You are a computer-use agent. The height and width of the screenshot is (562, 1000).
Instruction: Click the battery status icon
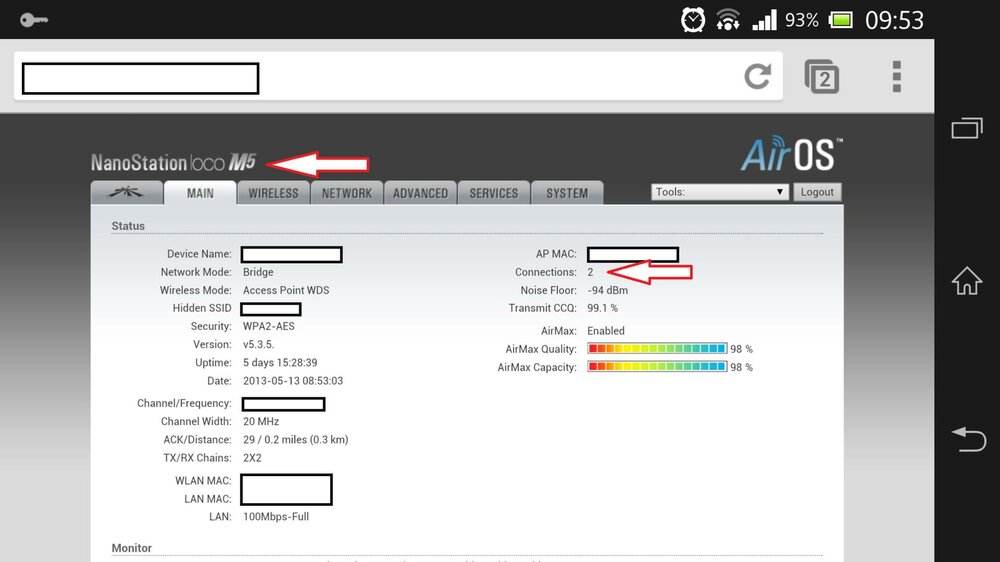(x=841, y=20)
